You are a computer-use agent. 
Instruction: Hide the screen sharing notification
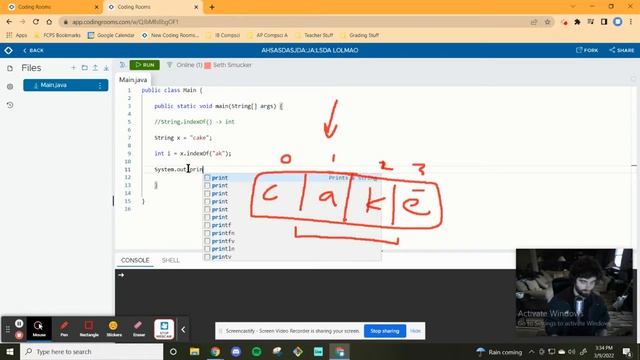[415, 331]
